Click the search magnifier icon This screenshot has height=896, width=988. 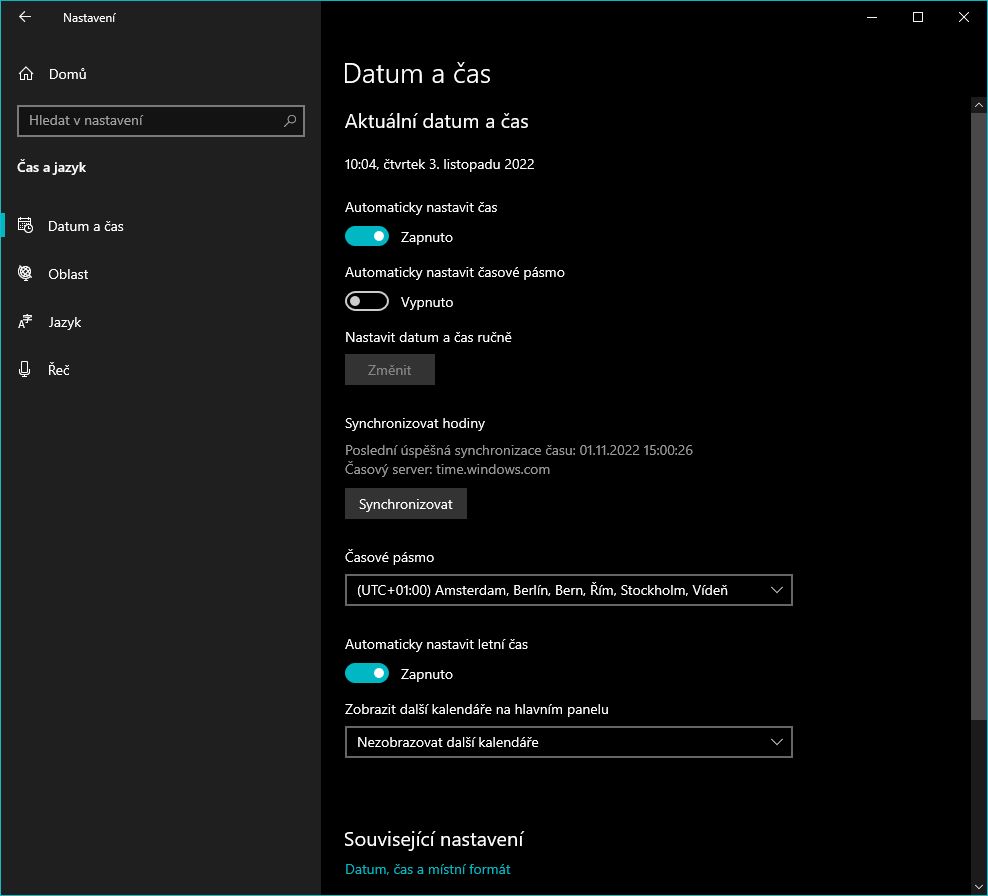click(290, 121)
